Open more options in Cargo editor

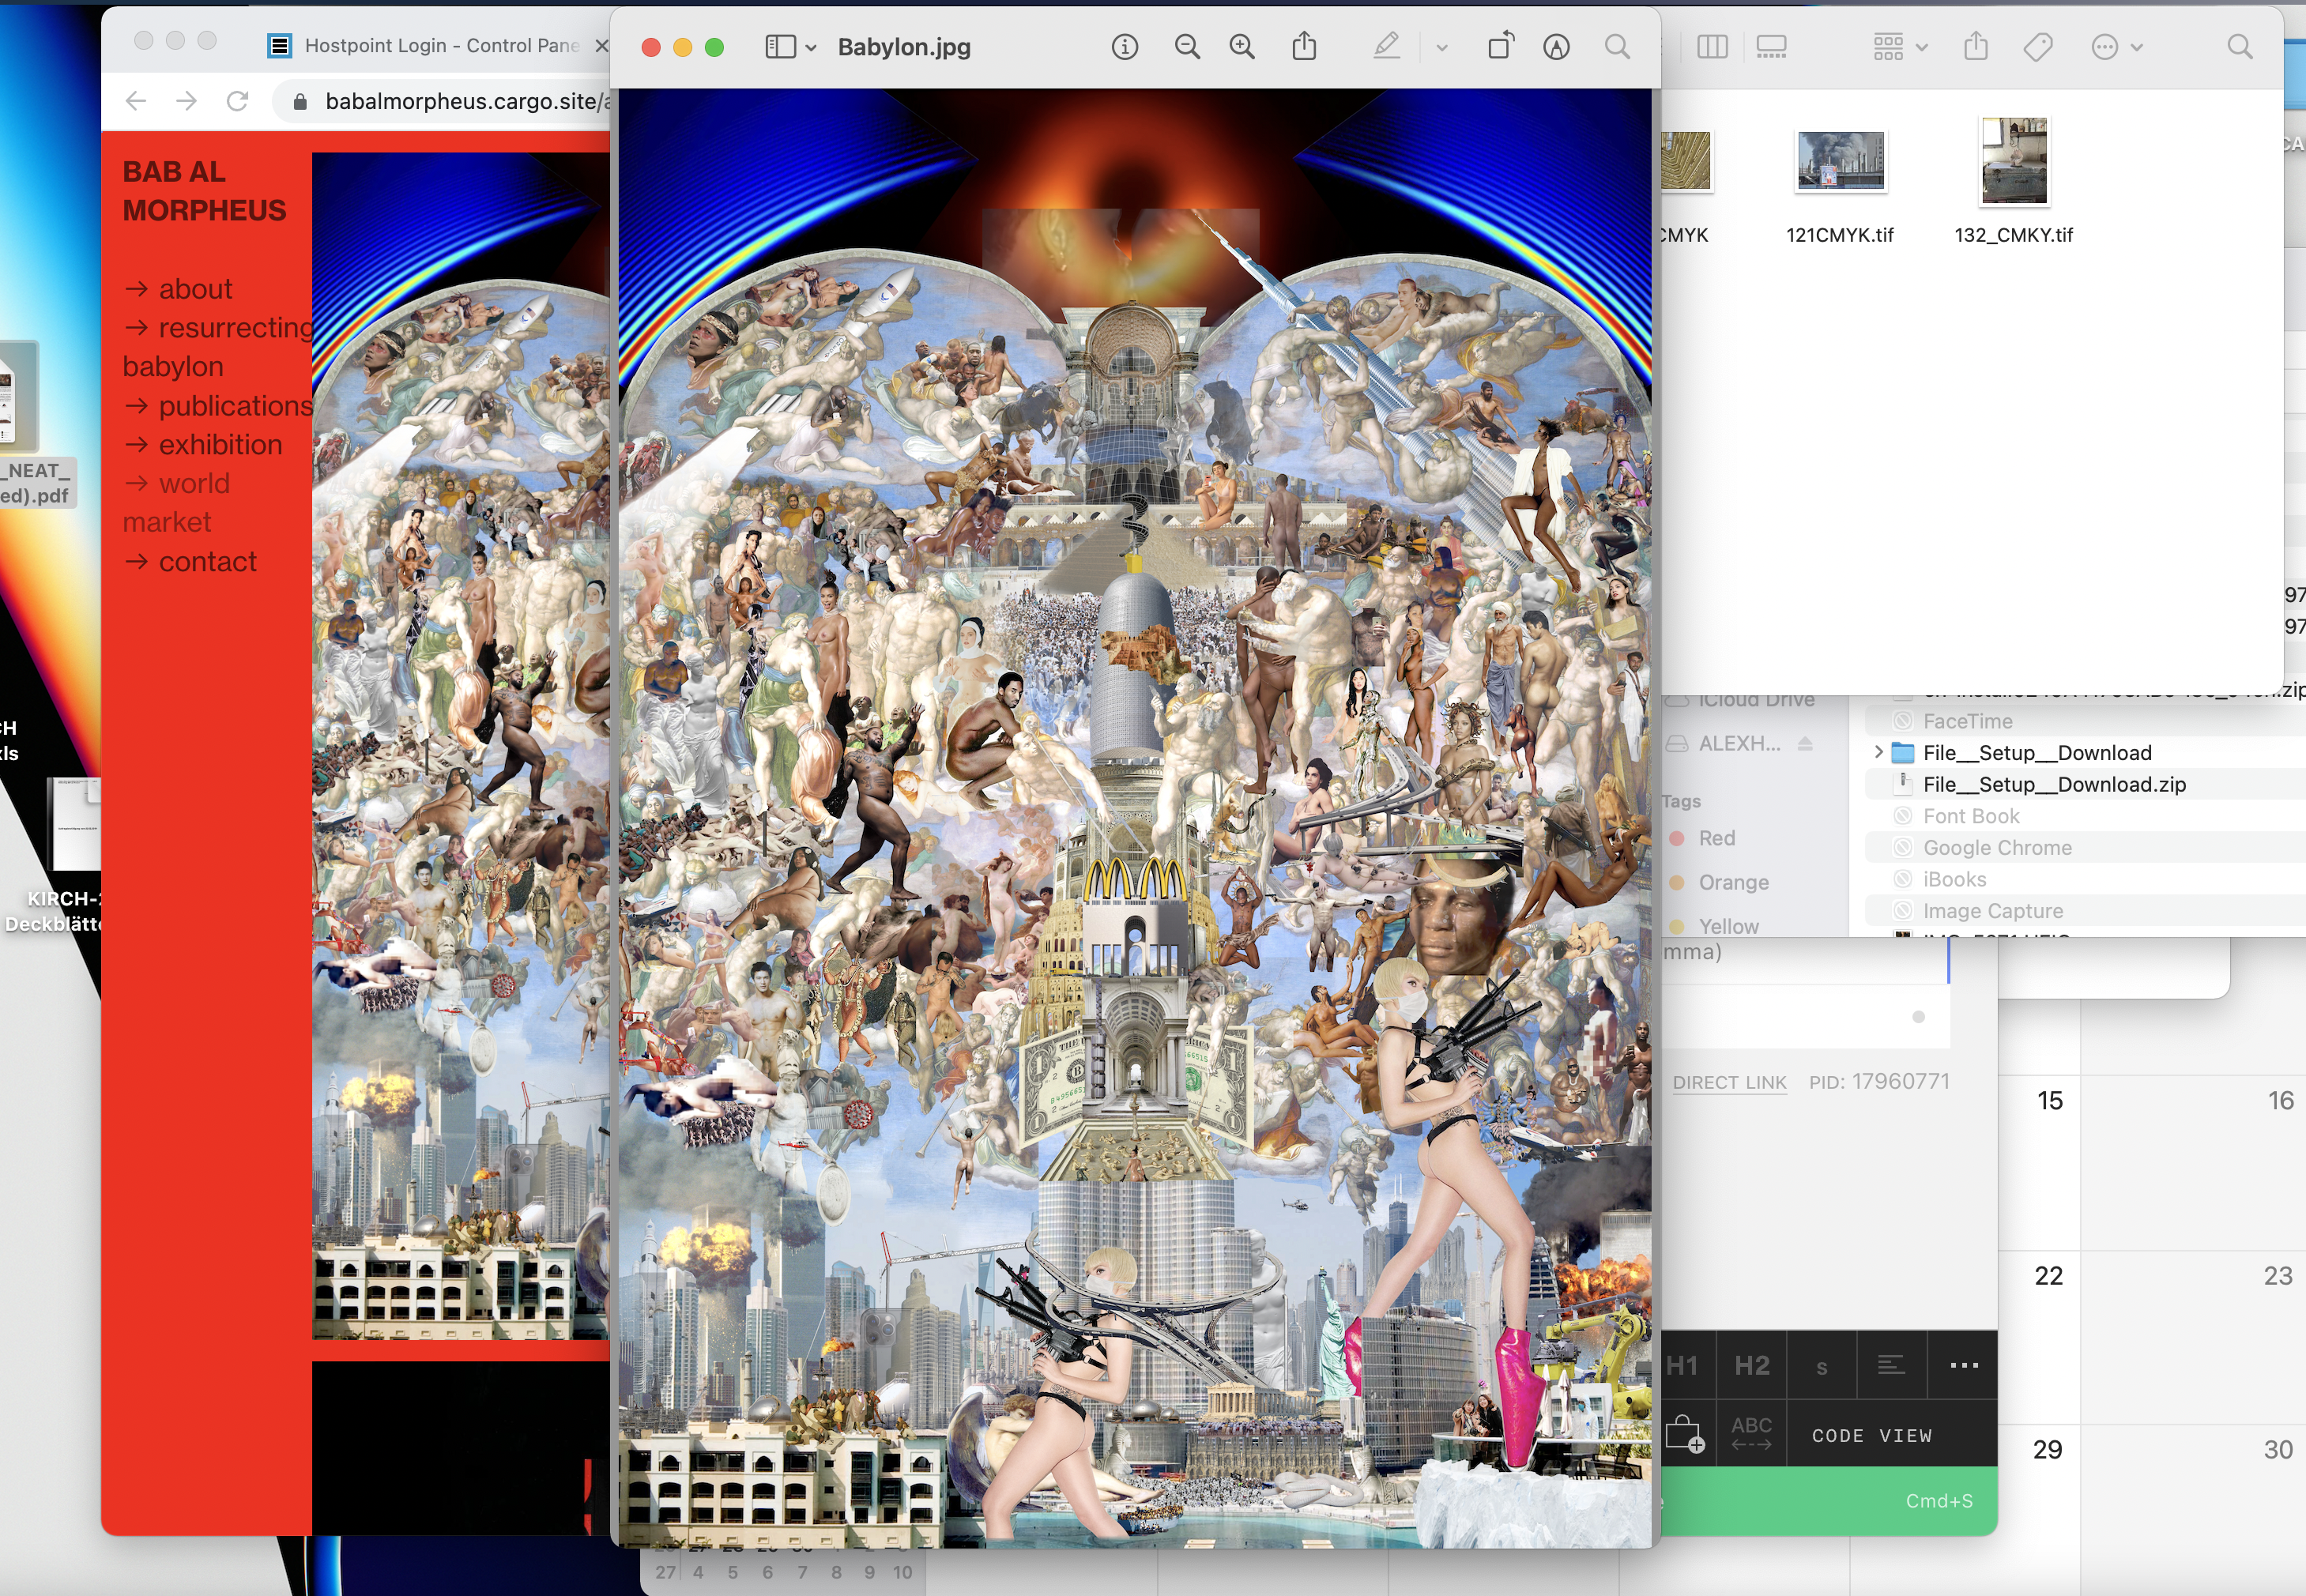pos(1963,1365)
